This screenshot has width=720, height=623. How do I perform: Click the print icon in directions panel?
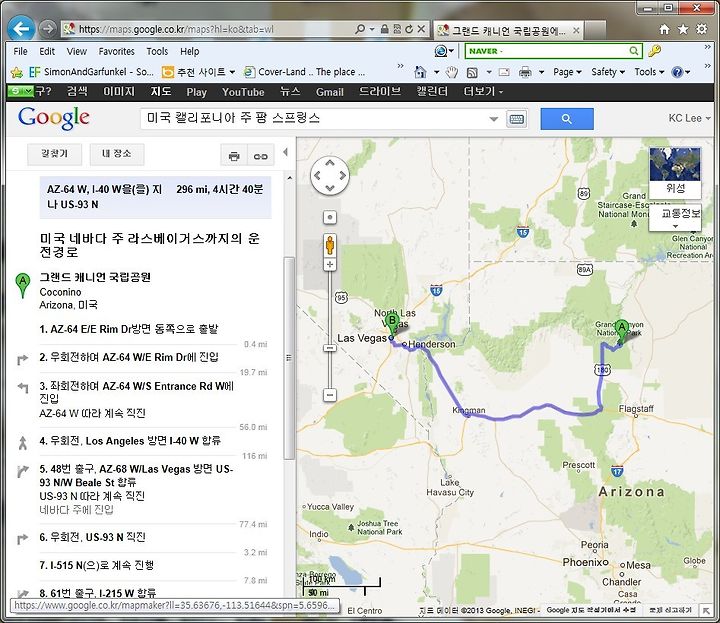pos(234,156)
